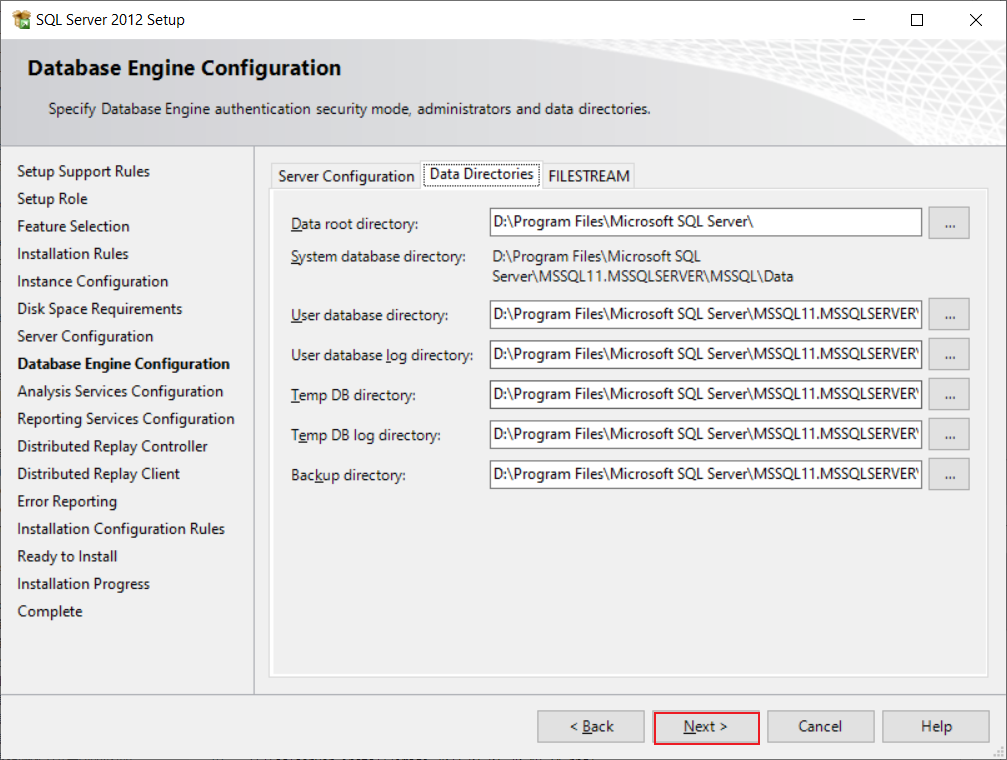
Task: Select the Error Reporting step
Action: click(x=67, y=502)
